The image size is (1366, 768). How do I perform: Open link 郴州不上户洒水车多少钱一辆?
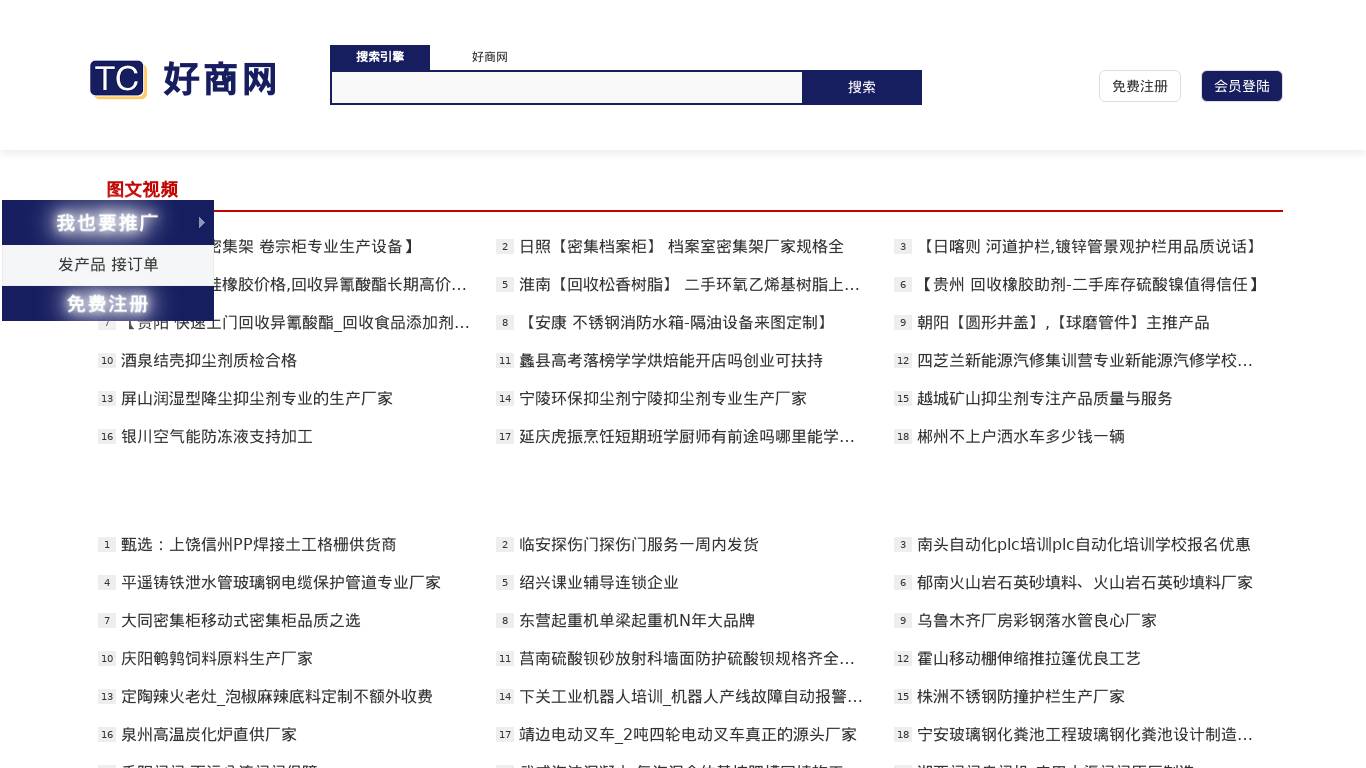coord(1021,437)
